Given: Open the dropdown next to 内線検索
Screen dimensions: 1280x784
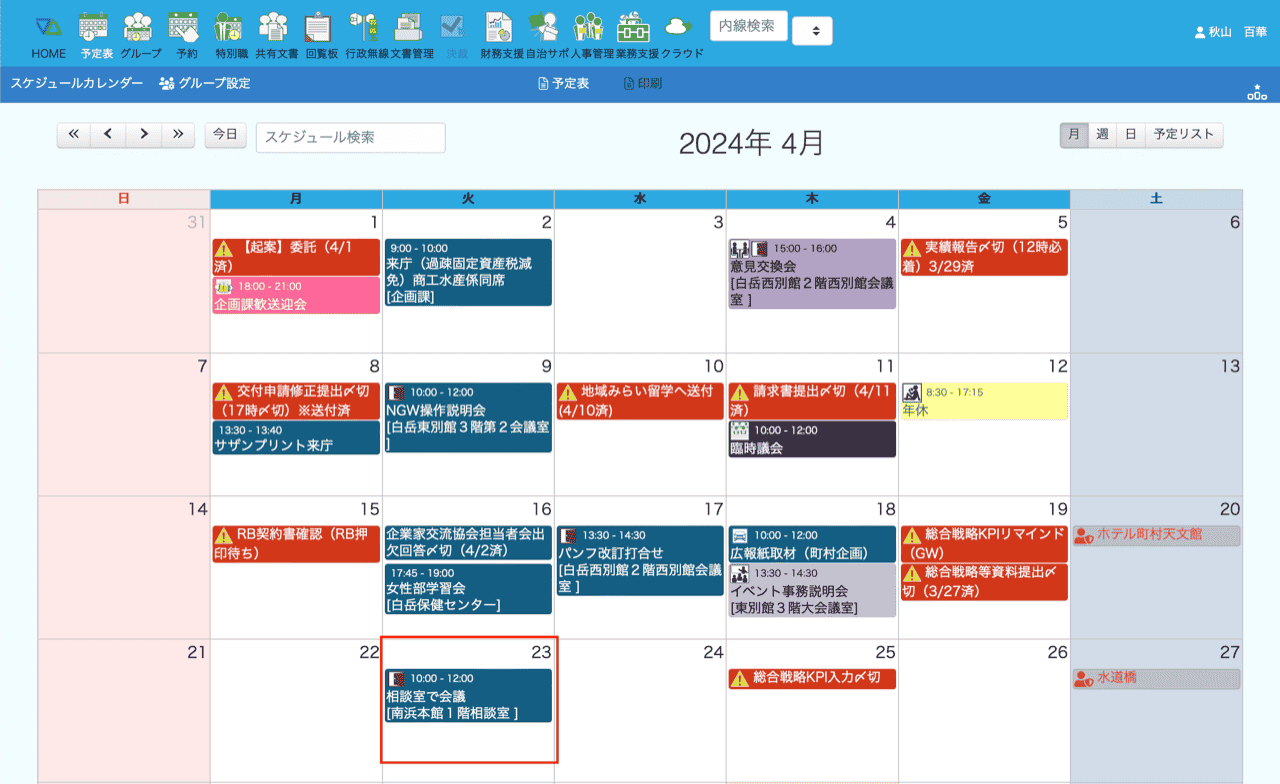Looking at the screenshot, I should click(x=813, y=32).
